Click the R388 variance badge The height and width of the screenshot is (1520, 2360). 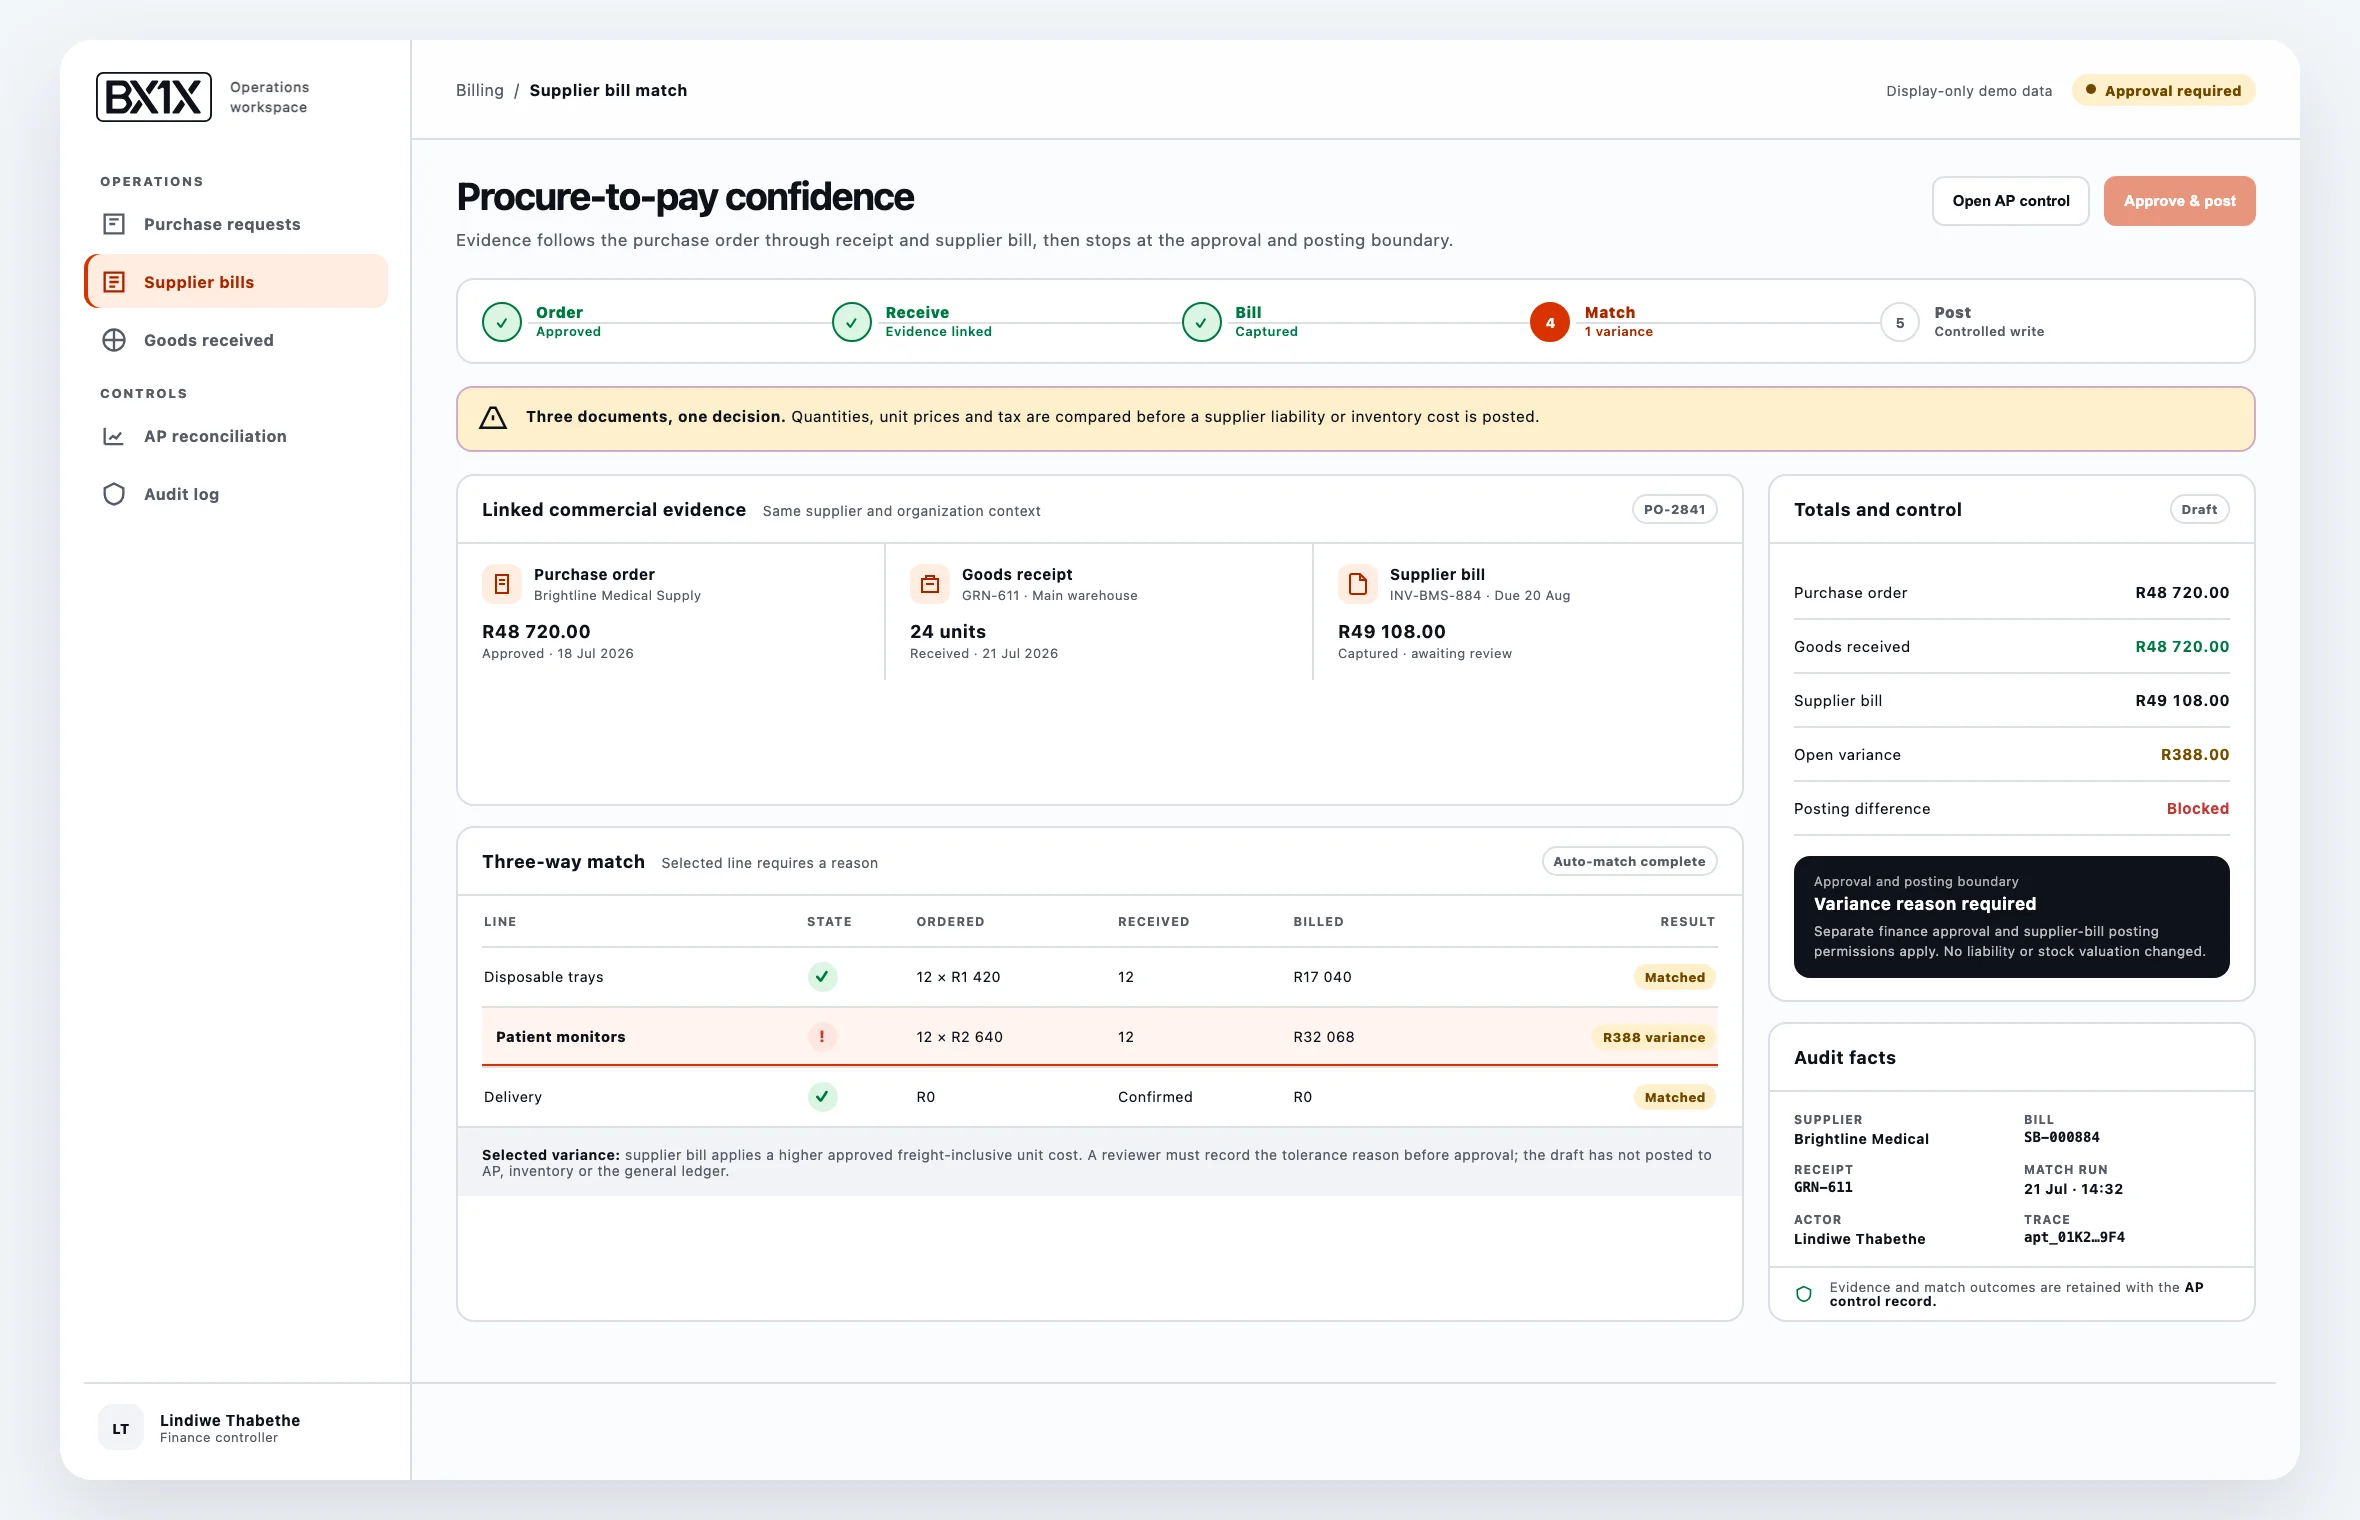click(1654, 1037)
